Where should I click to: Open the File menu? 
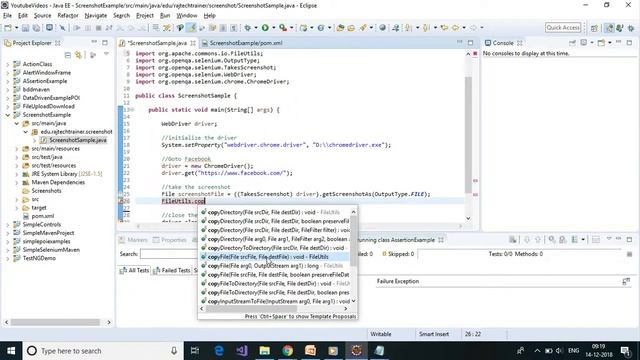point(7,16)
